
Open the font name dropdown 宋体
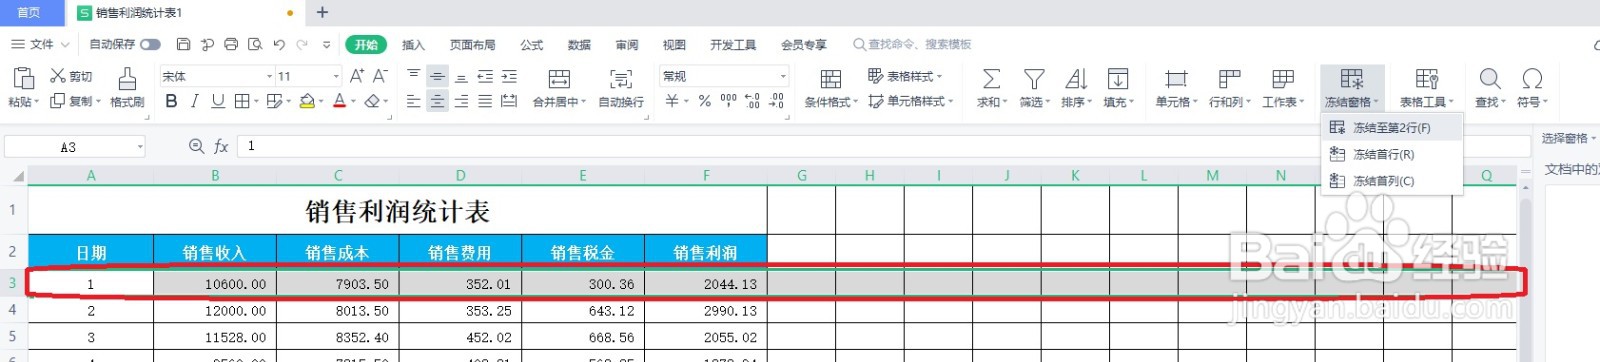269,76
